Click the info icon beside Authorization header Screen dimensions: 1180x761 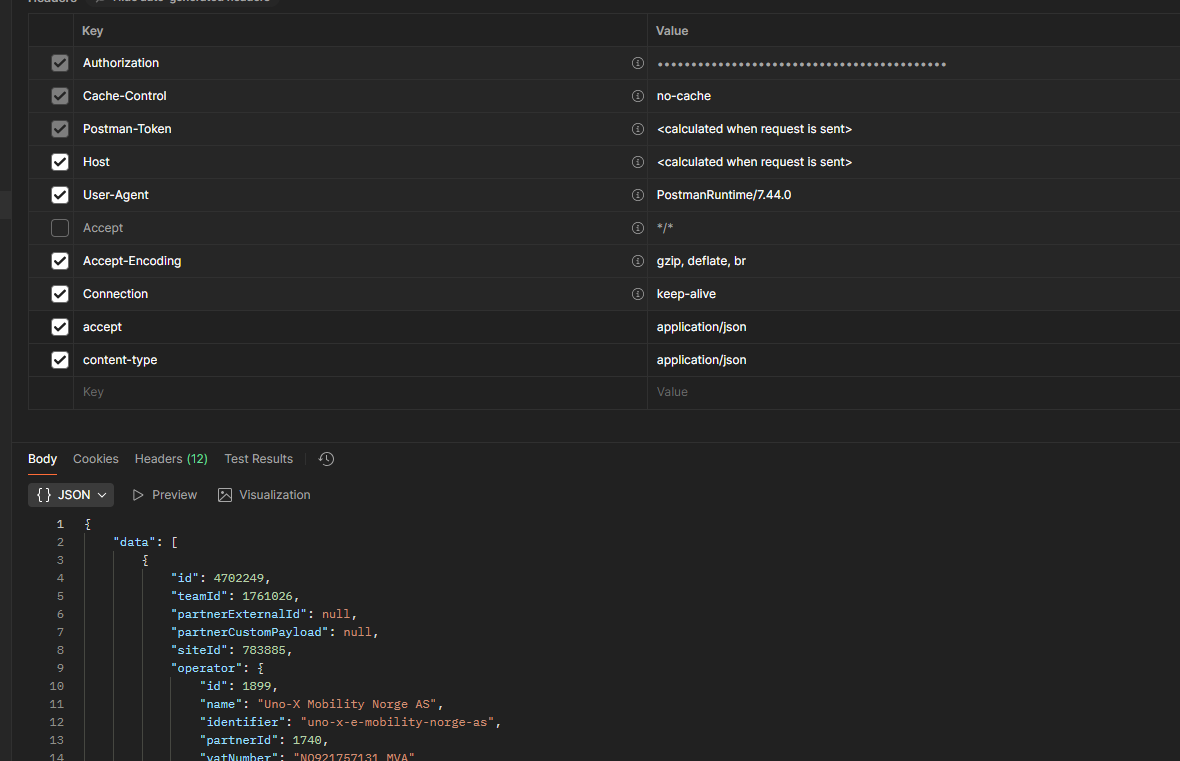[x=637, y=63]
